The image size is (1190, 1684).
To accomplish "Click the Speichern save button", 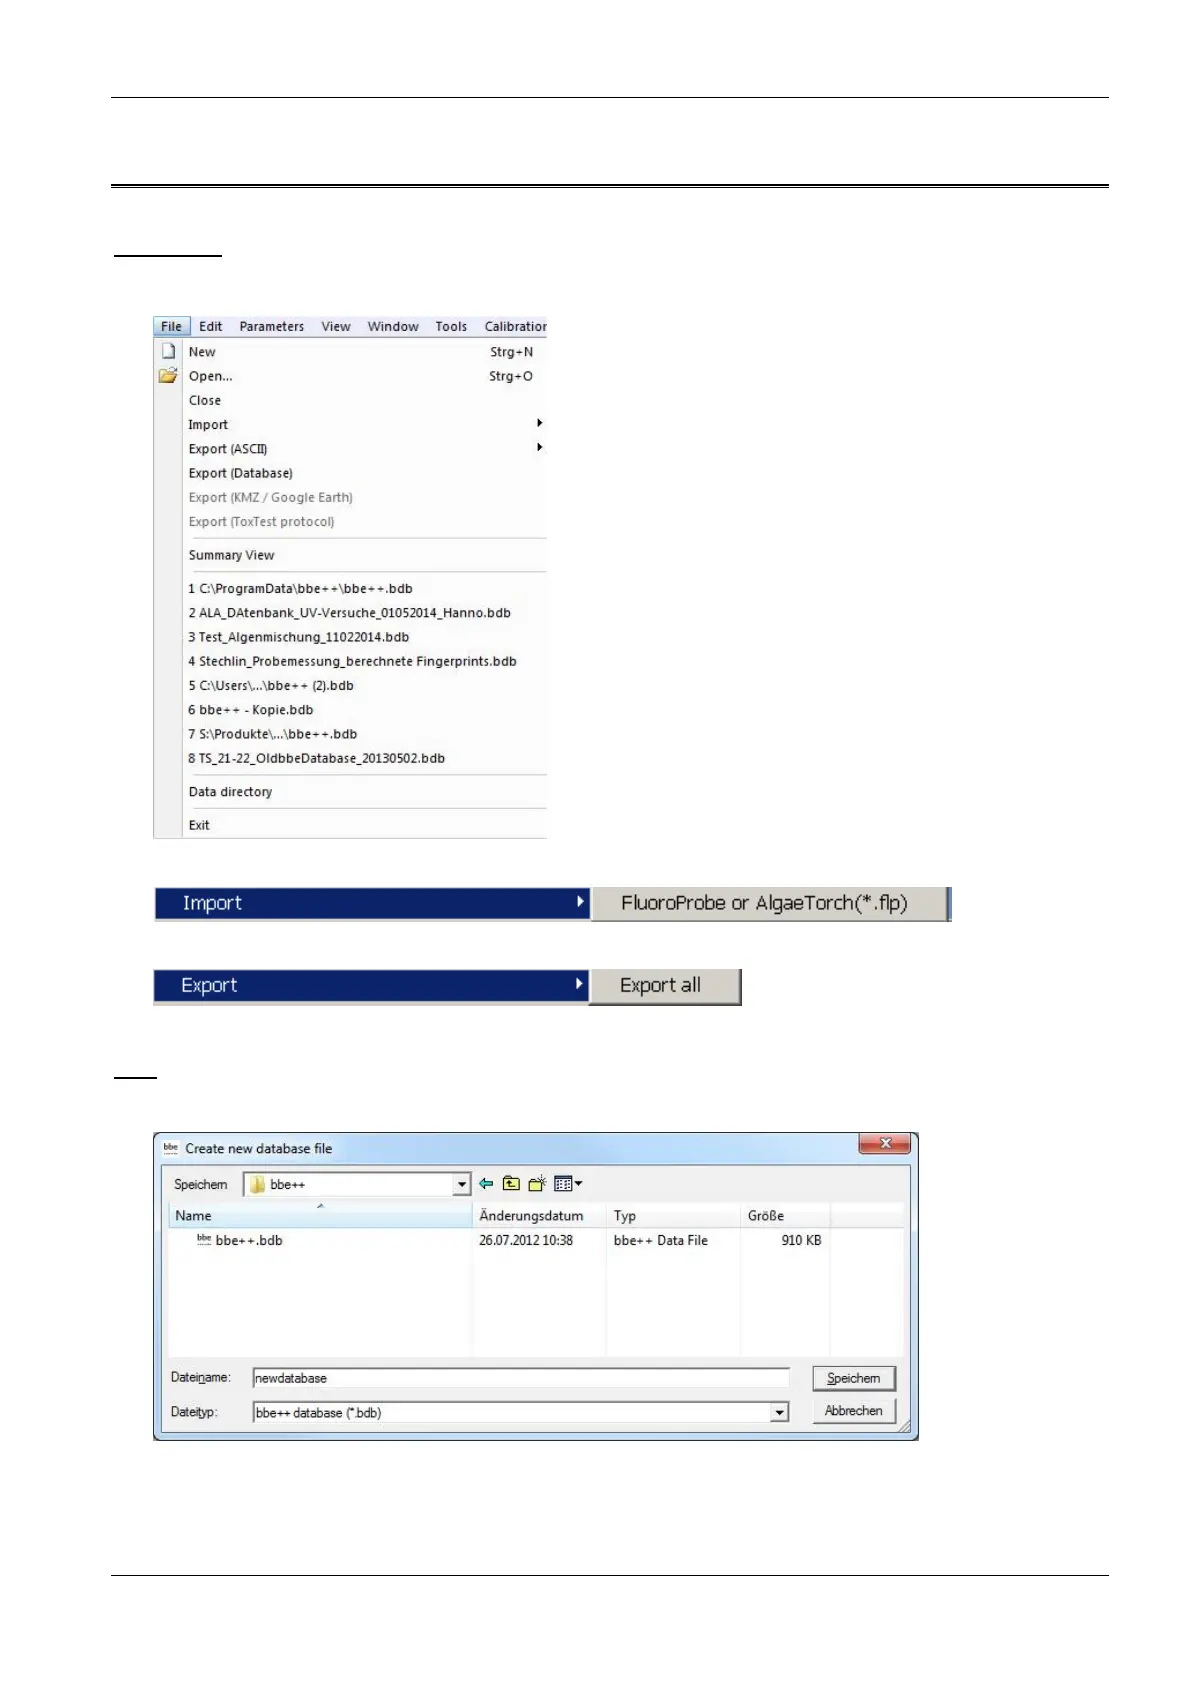I will tap(853, 1378).
